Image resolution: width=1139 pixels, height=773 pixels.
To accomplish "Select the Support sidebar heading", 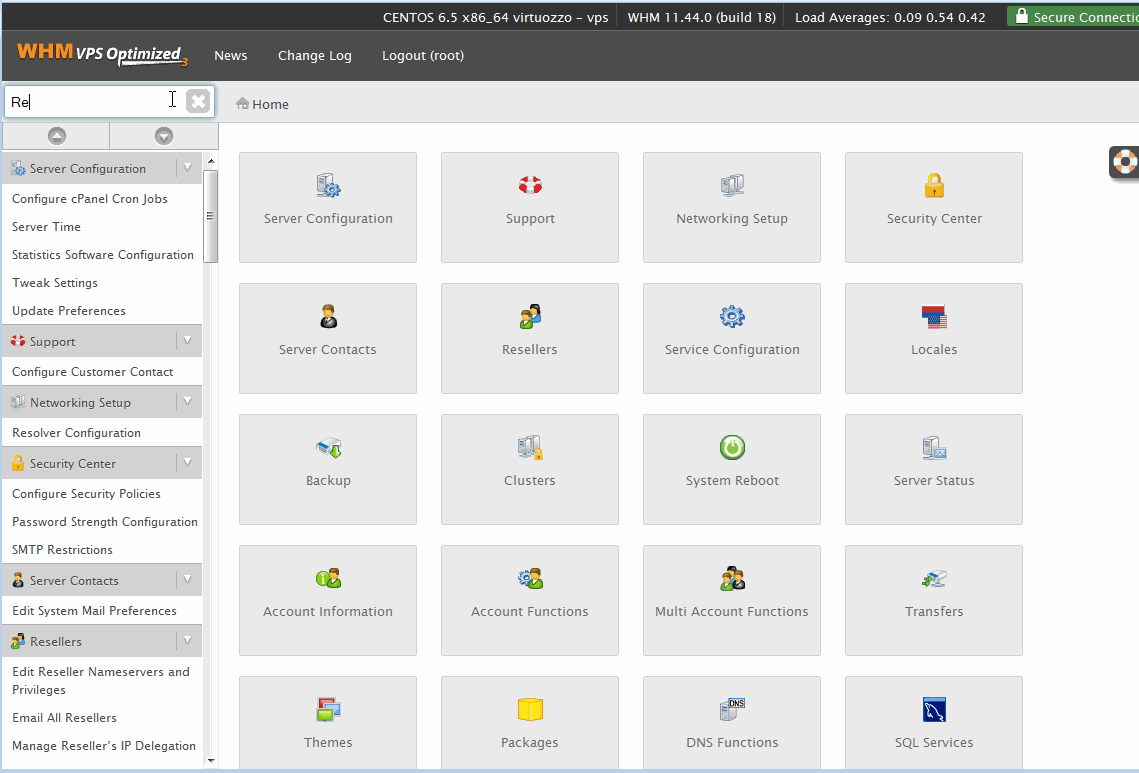I will click(52, 341).
